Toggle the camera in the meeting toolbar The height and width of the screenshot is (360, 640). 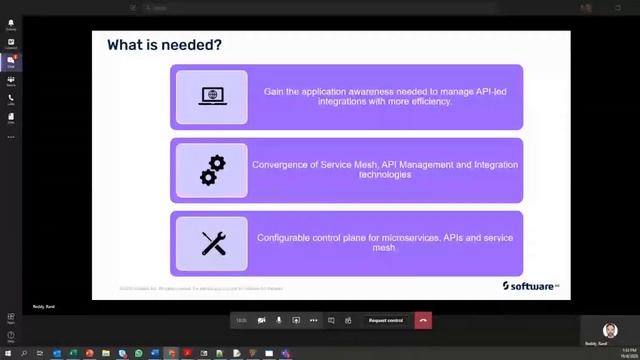tap(262, 320)
